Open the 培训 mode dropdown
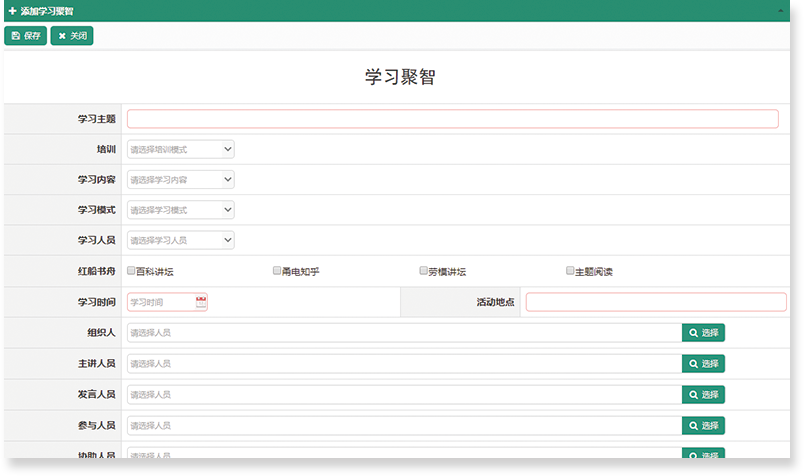804x476 pixels. (180, 150)
